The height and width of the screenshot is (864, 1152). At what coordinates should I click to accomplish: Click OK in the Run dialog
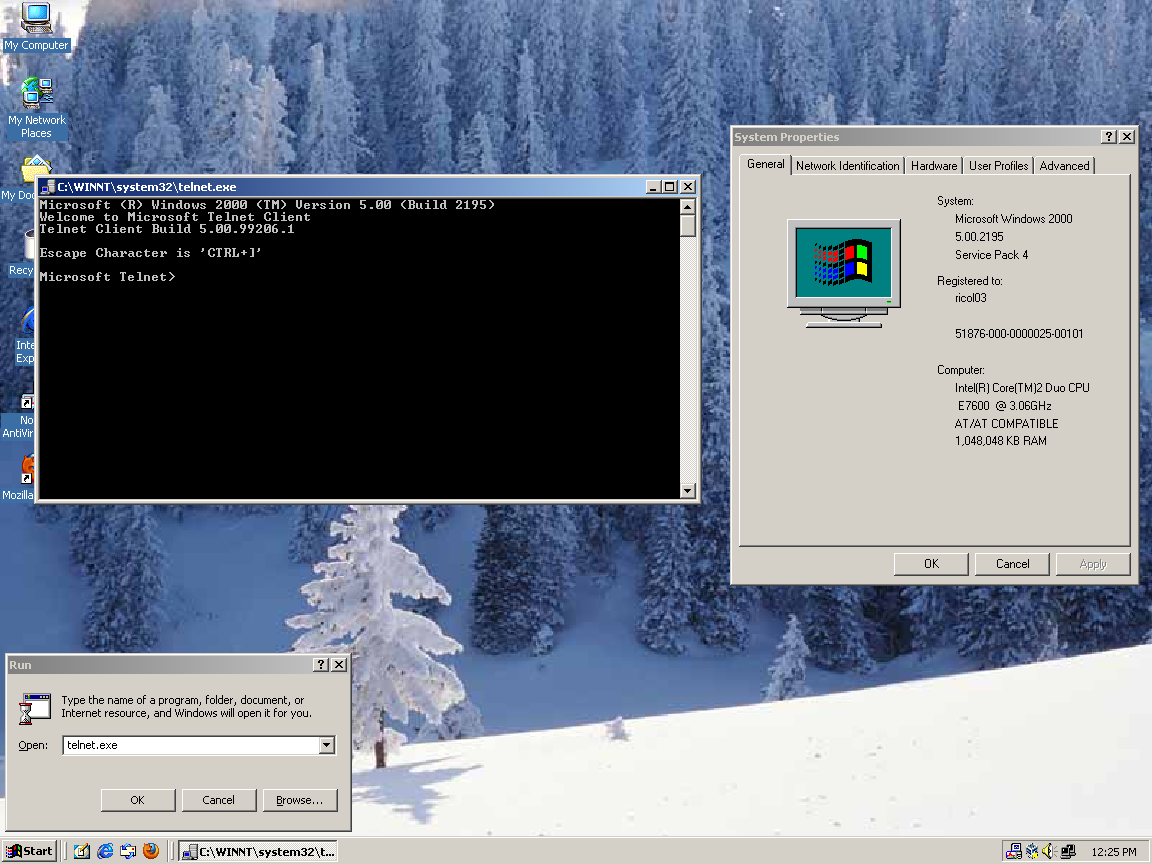click(137, 800)
